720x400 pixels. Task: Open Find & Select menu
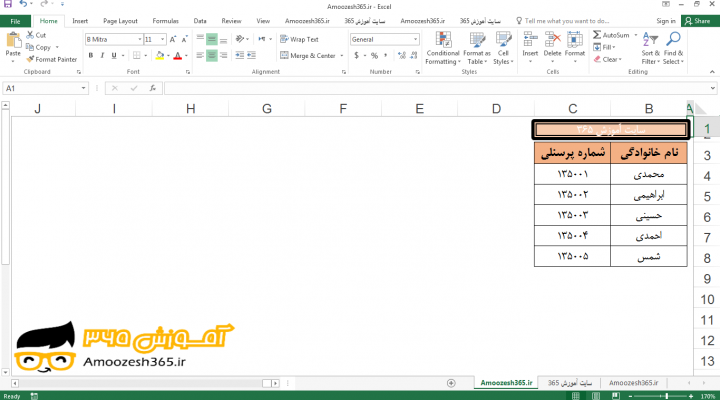point(673,48)
